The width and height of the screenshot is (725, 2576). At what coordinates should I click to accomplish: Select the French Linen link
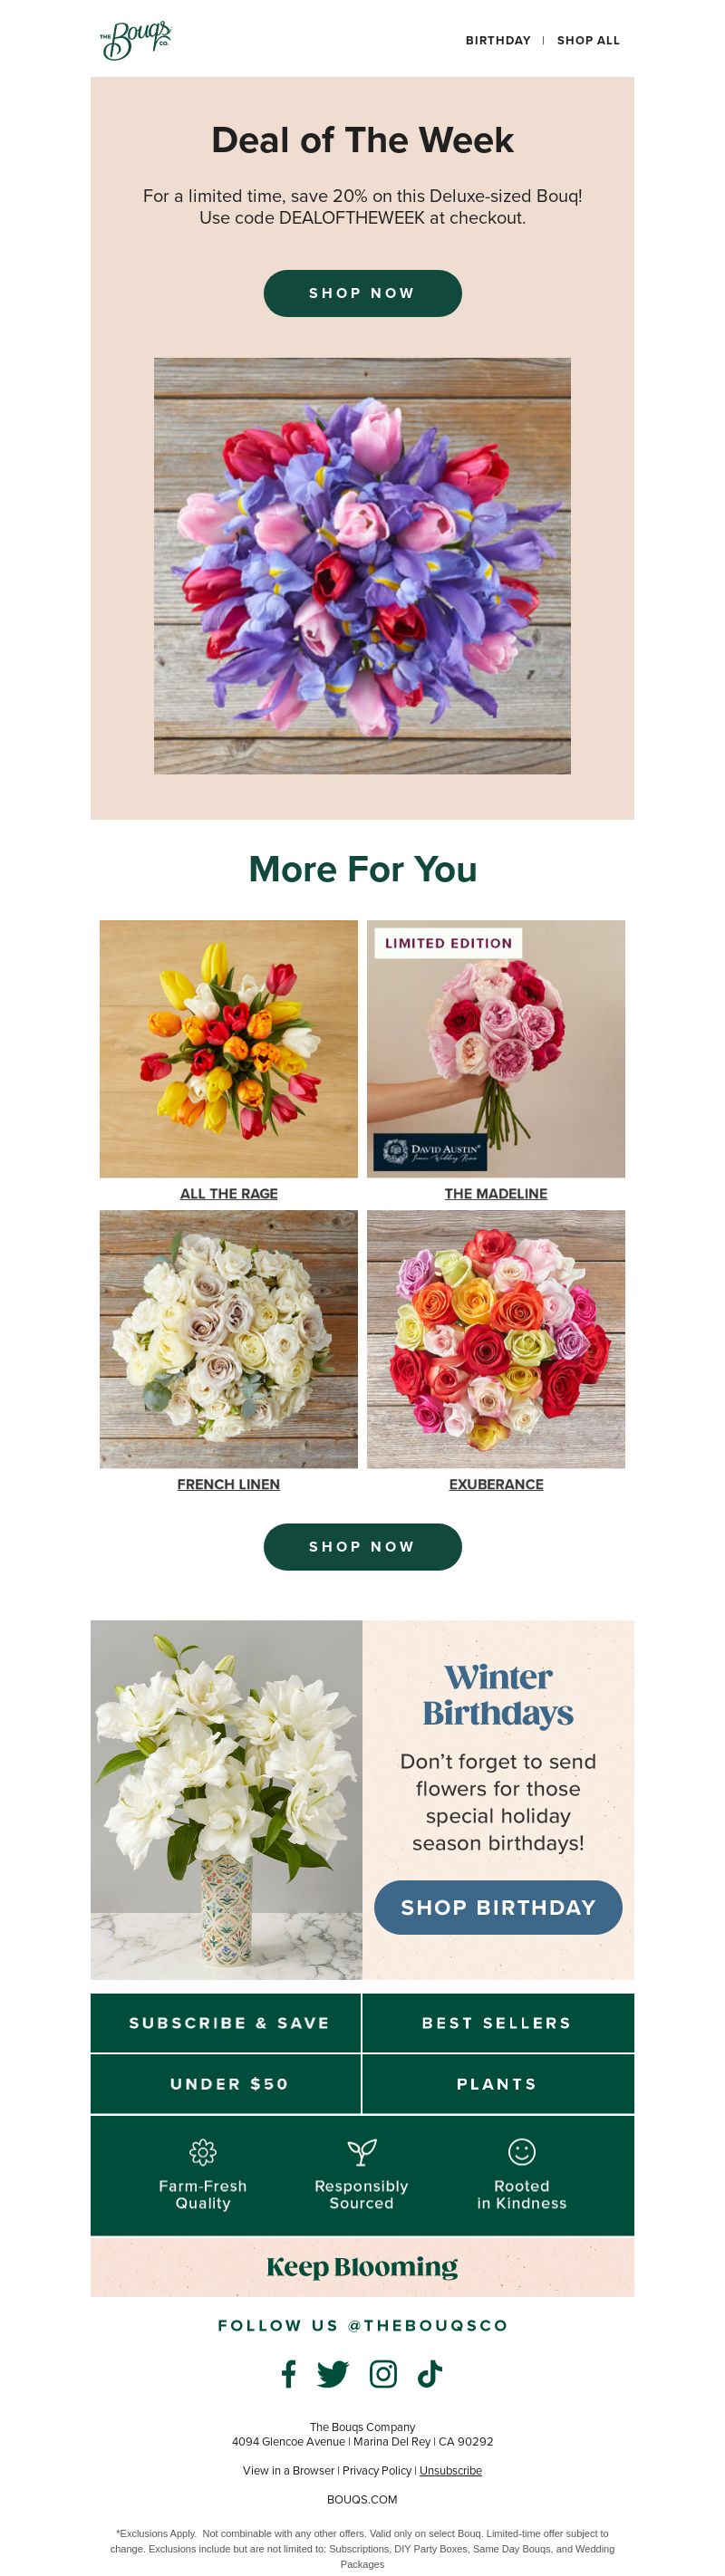(x=229, y=1484)
